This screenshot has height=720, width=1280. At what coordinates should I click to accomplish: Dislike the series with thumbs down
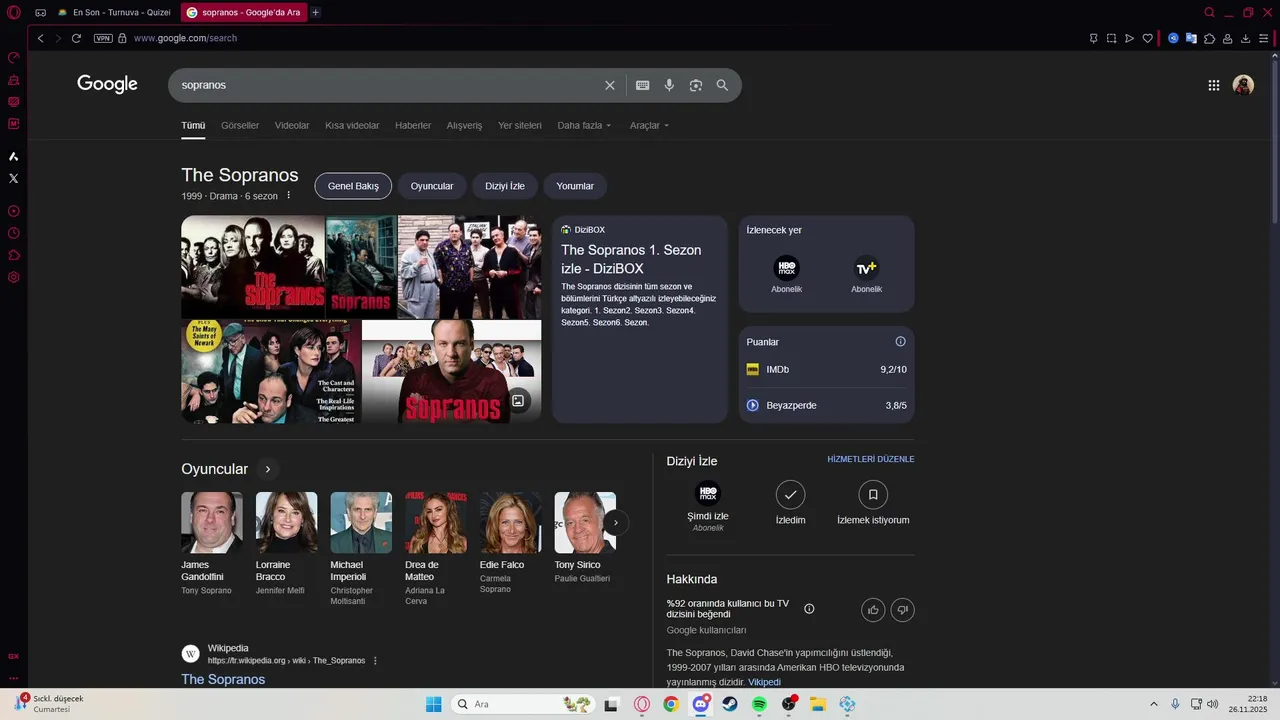tap(902, 610)
